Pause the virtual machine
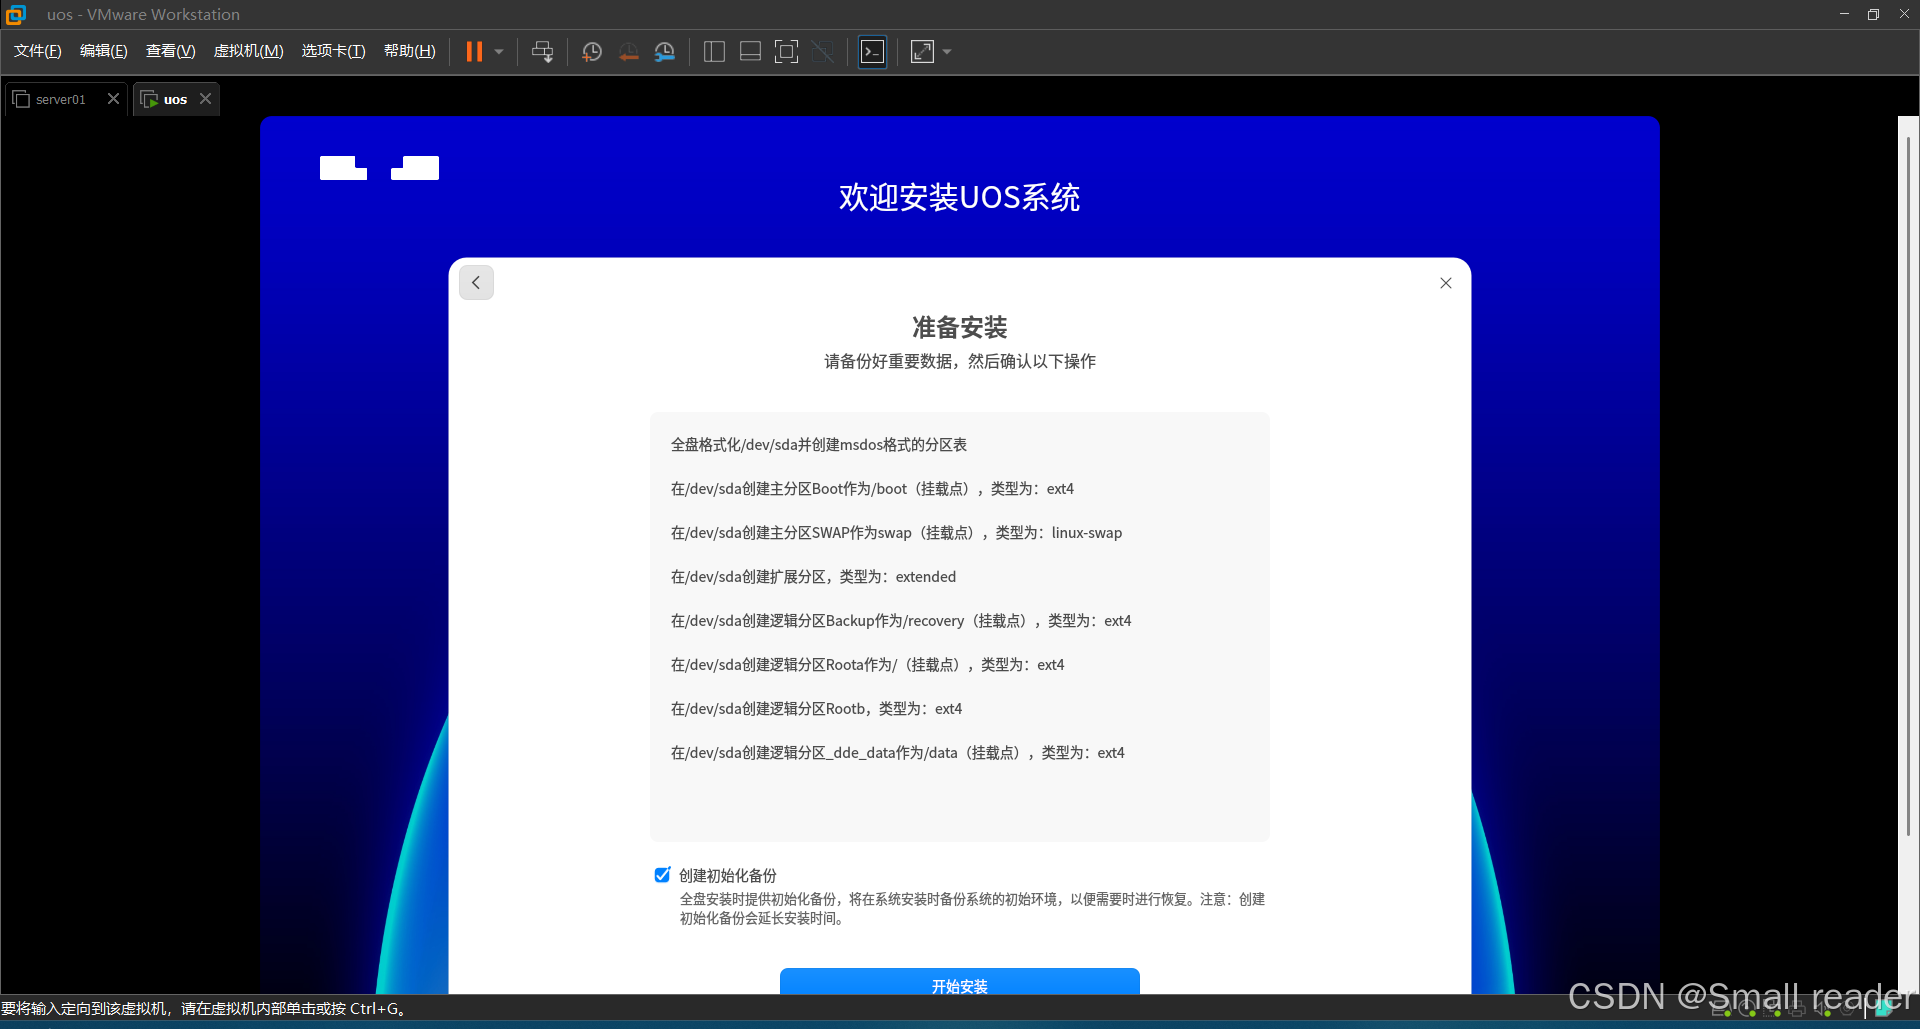Viewport: 1920px width, 1029px height. tap(474, 52)
